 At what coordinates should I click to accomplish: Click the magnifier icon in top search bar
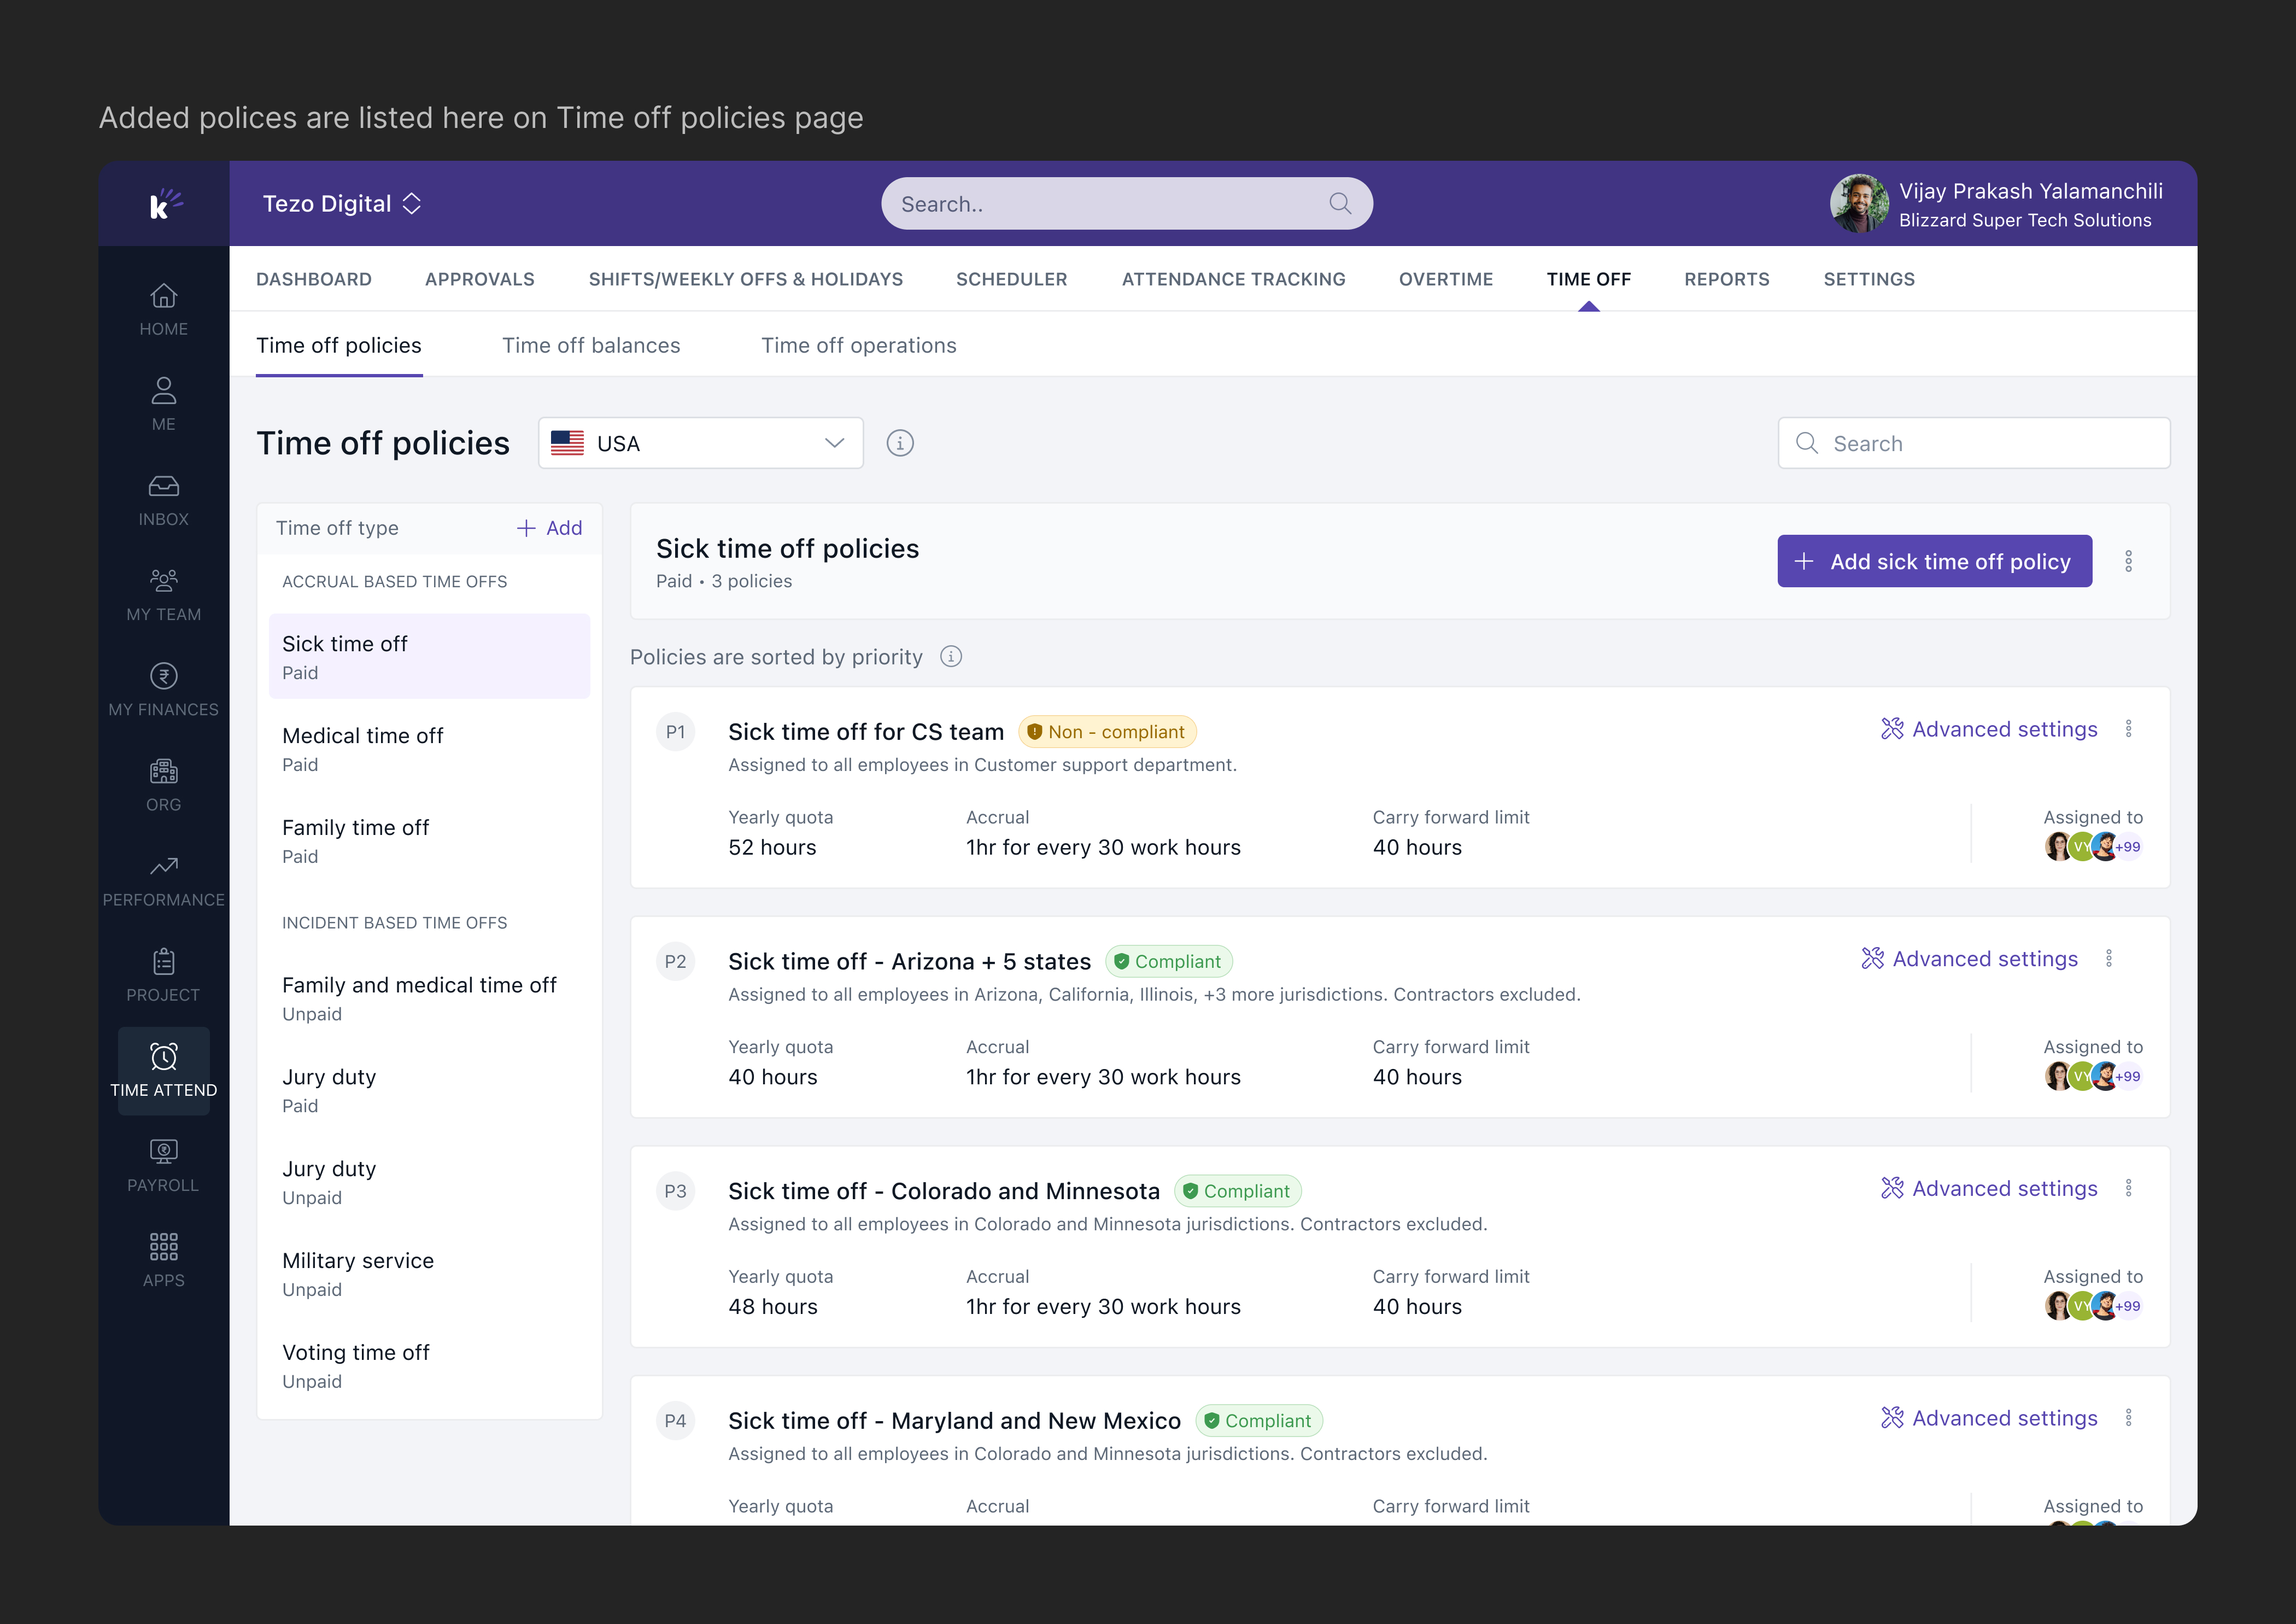(x=1340, y=204)
